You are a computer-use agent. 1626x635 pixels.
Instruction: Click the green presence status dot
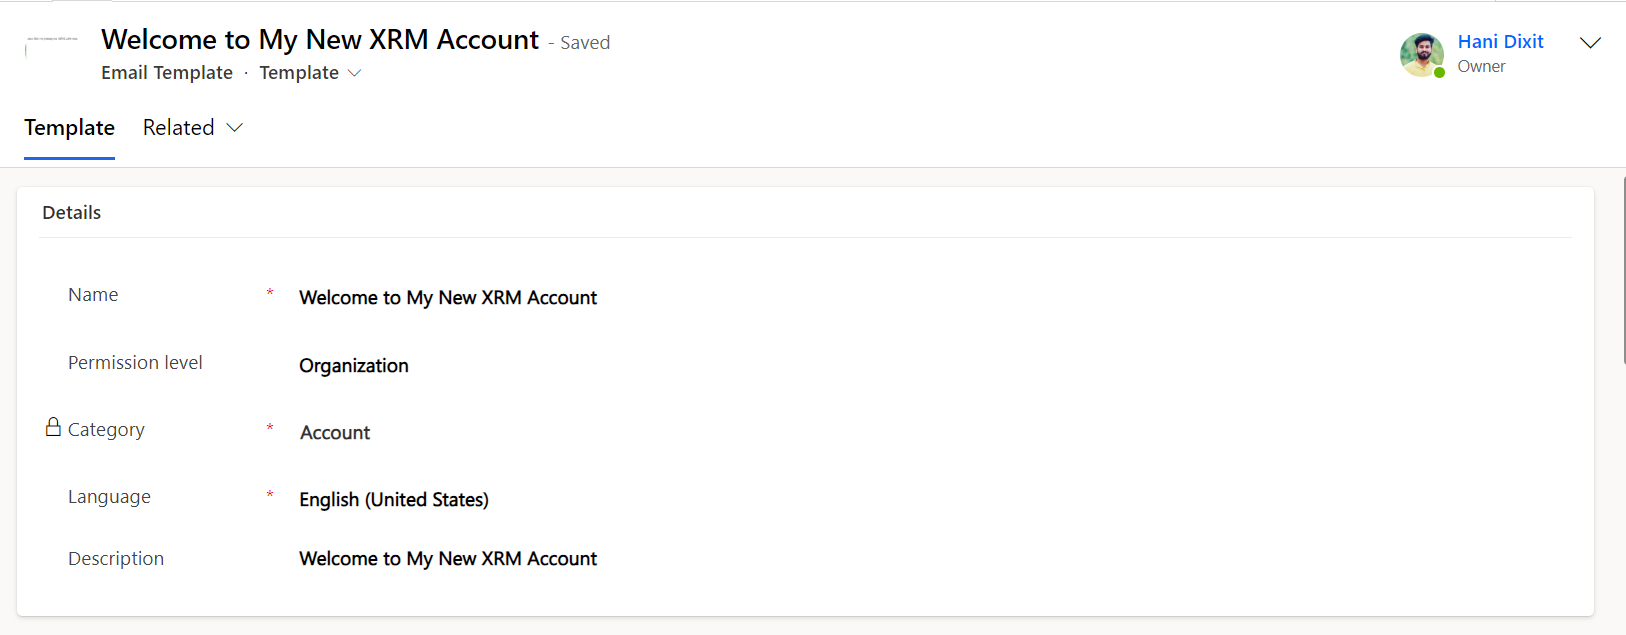tap(1439, 73)
